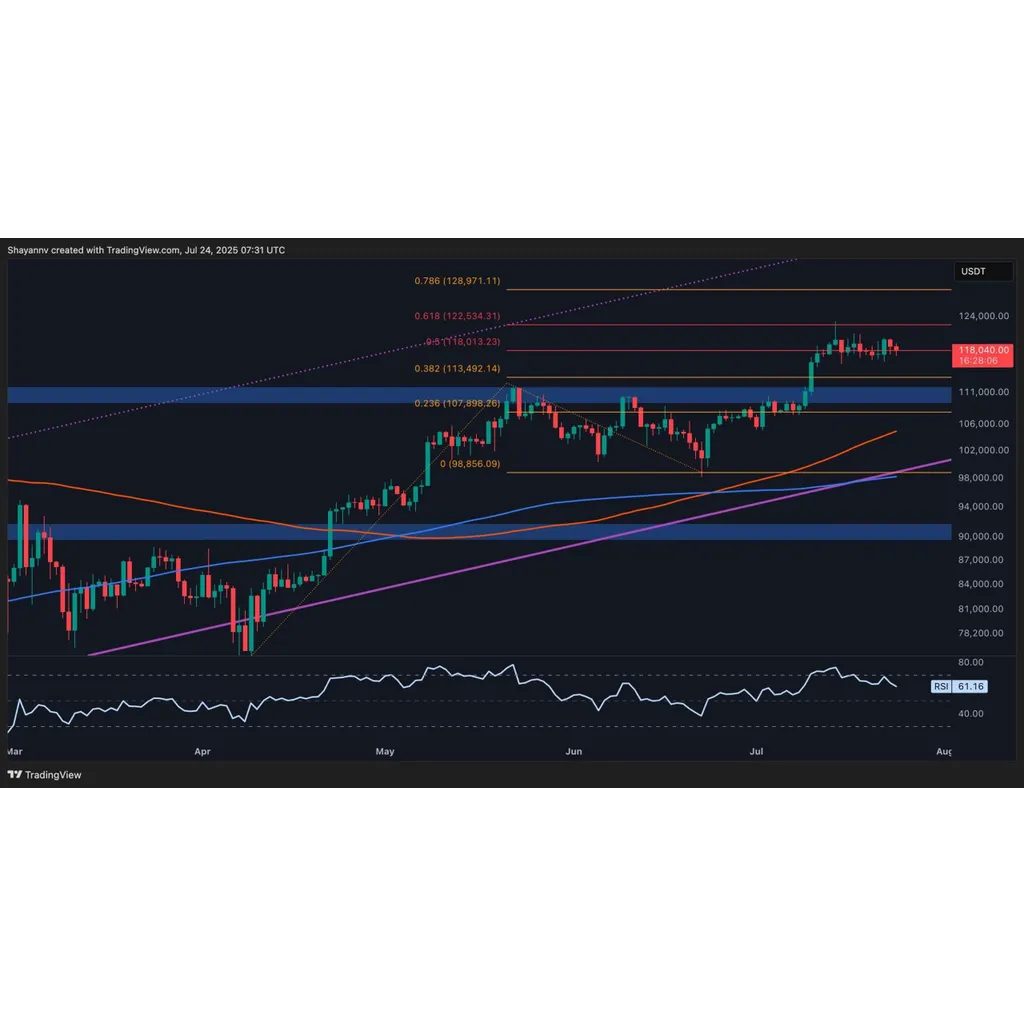Screen dimensions: 1024x1024
Task: Click the RSI 40.00 axis label
Action: (x=970, y=714)
